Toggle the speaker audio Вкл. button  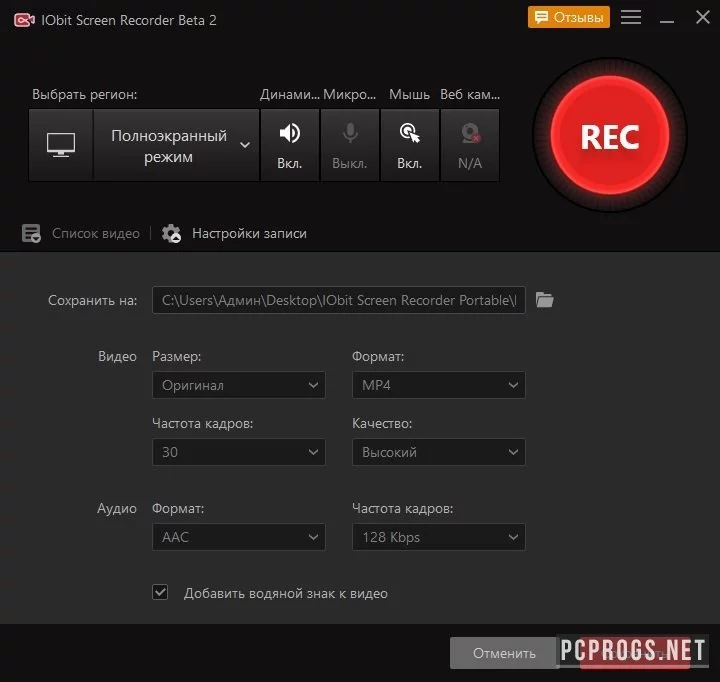pyautogui.click(x=290, y=145)
